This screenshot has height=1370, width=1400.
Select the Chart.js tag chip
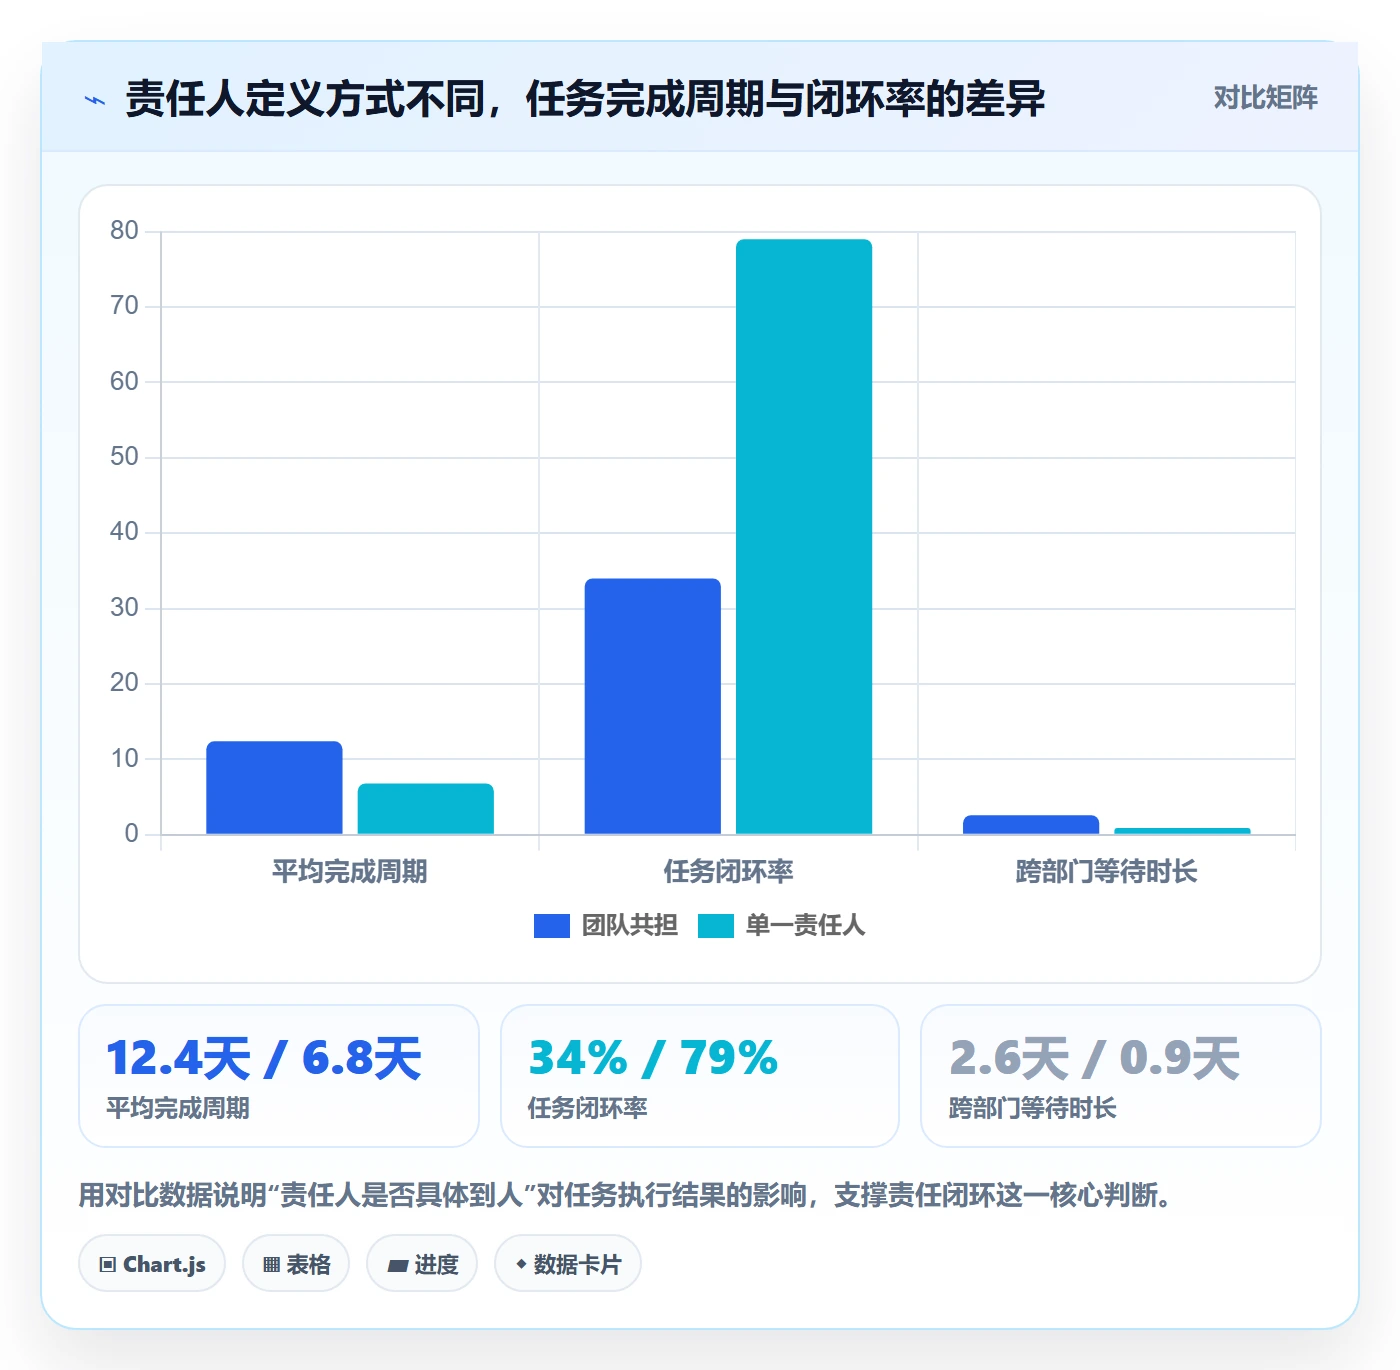coord(152,1264)
